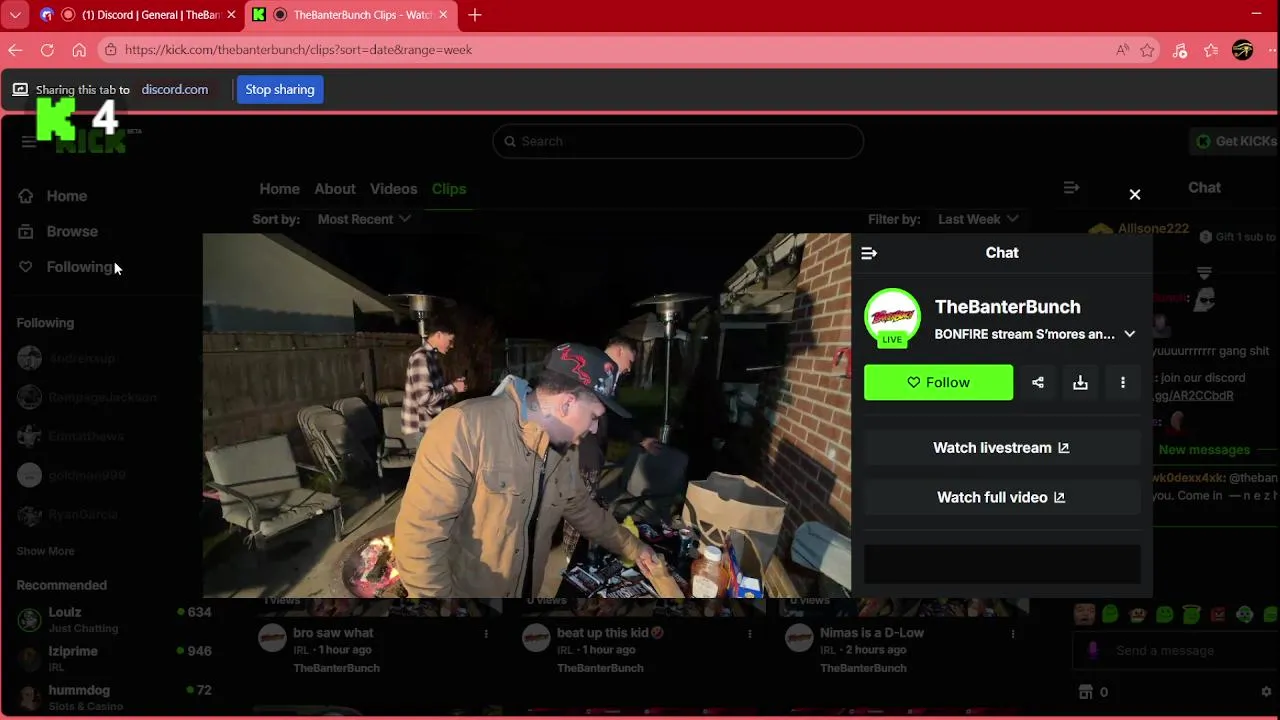Minimize the browser window
The image size is (1280, 720).
click(x=1257, y=14)
